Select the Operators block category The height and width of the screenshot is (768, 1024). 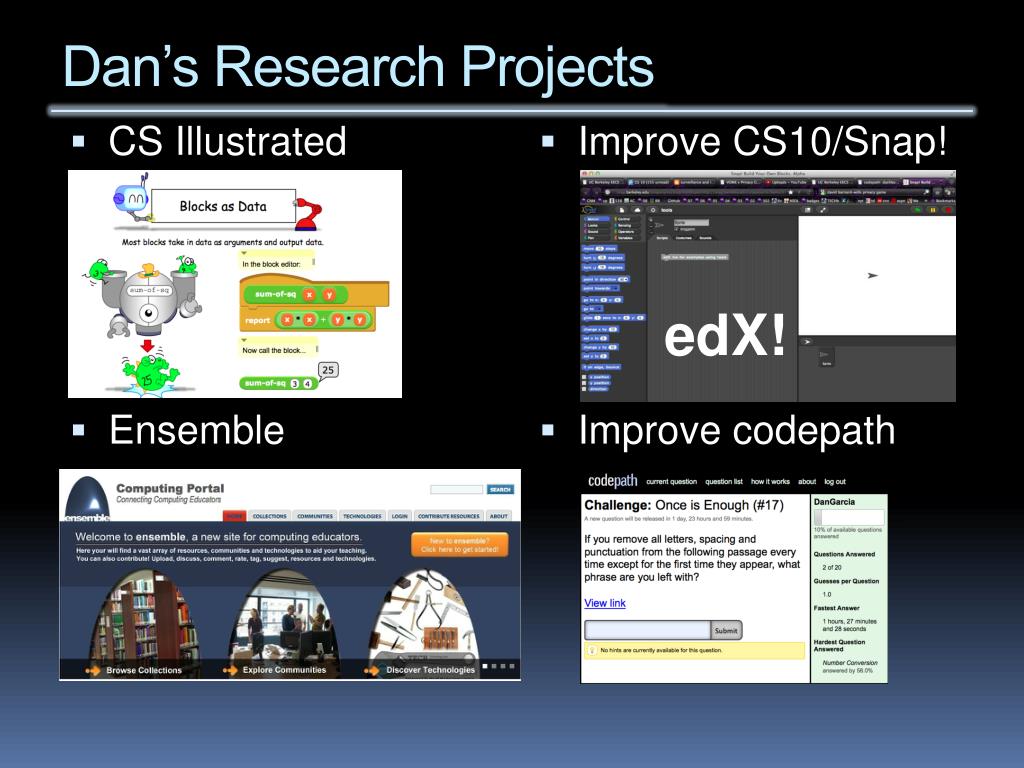click(x=627, y=231)
